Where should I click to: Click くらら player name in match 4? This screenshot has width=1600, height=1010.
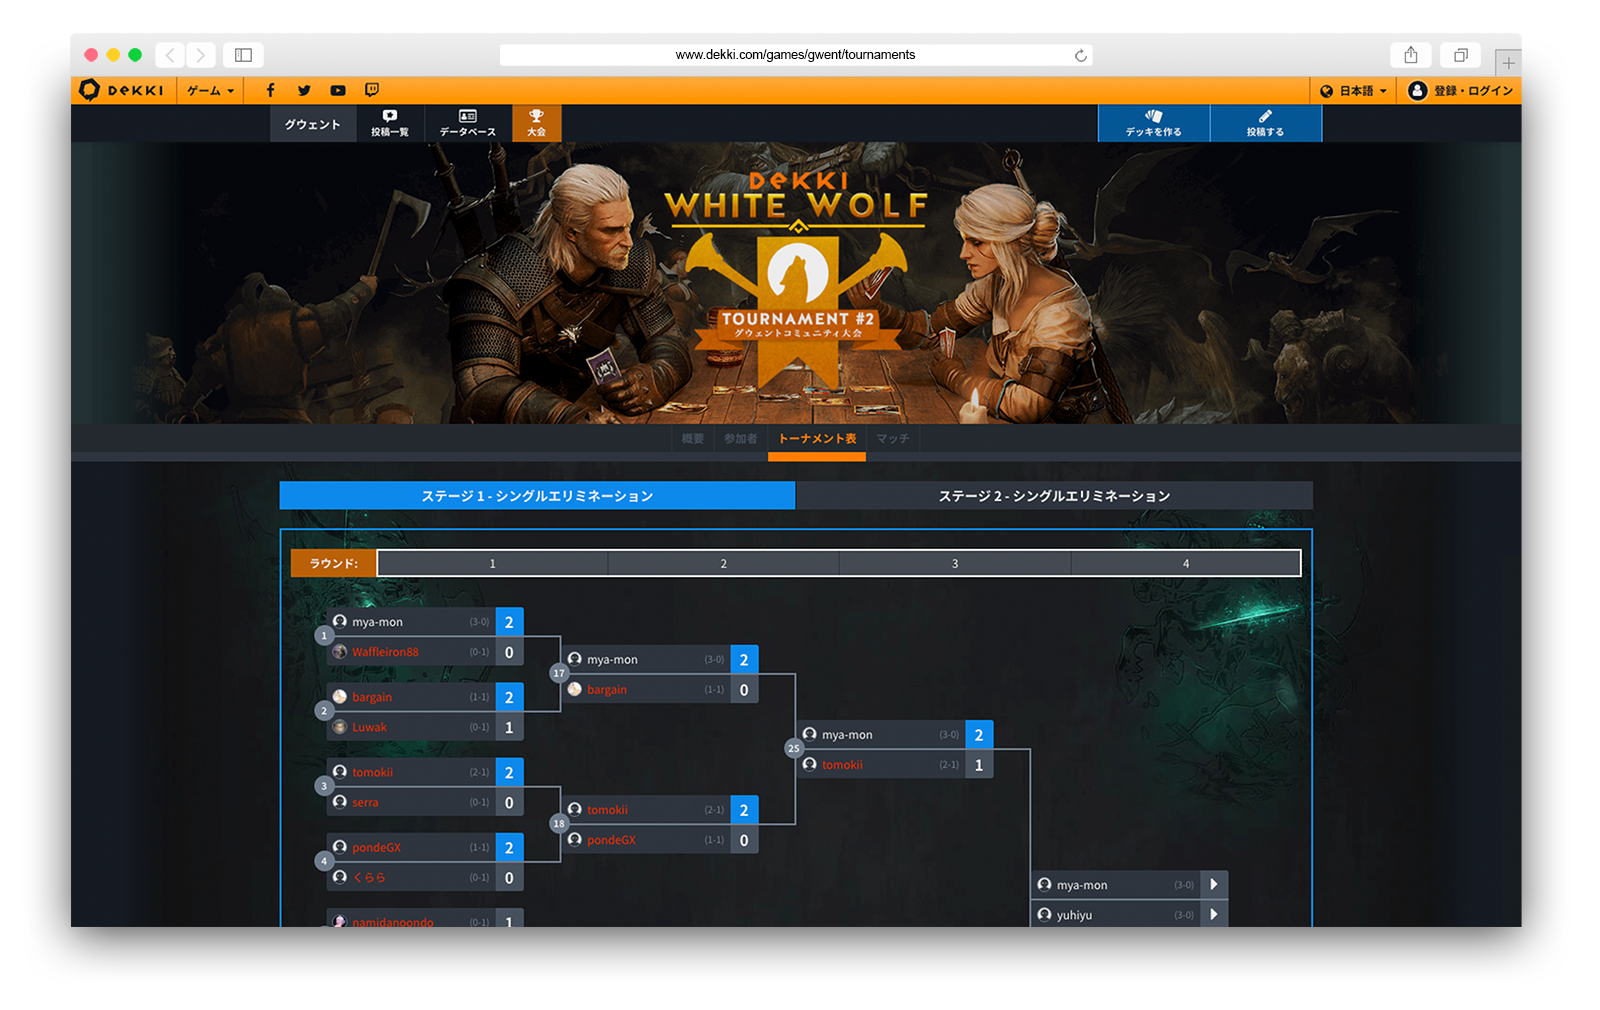(369, 877)
